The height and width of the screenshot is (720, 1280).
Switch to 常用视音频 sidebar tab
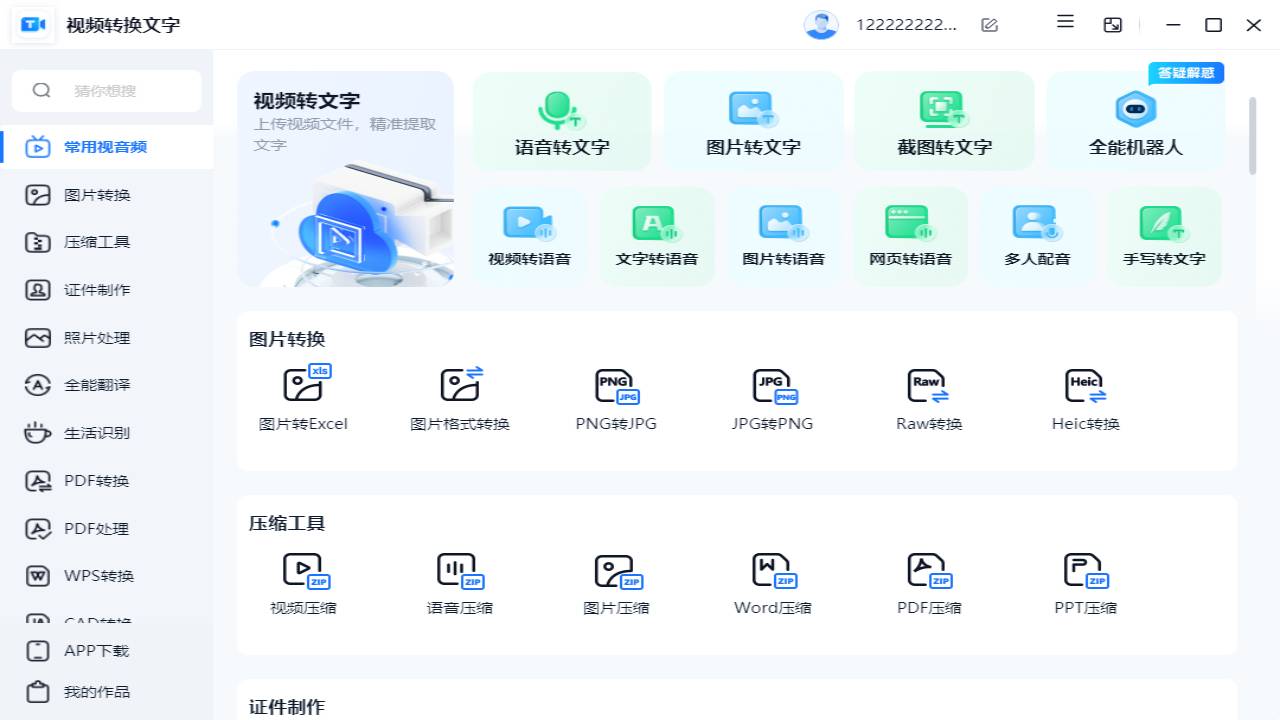pos(106,147)
